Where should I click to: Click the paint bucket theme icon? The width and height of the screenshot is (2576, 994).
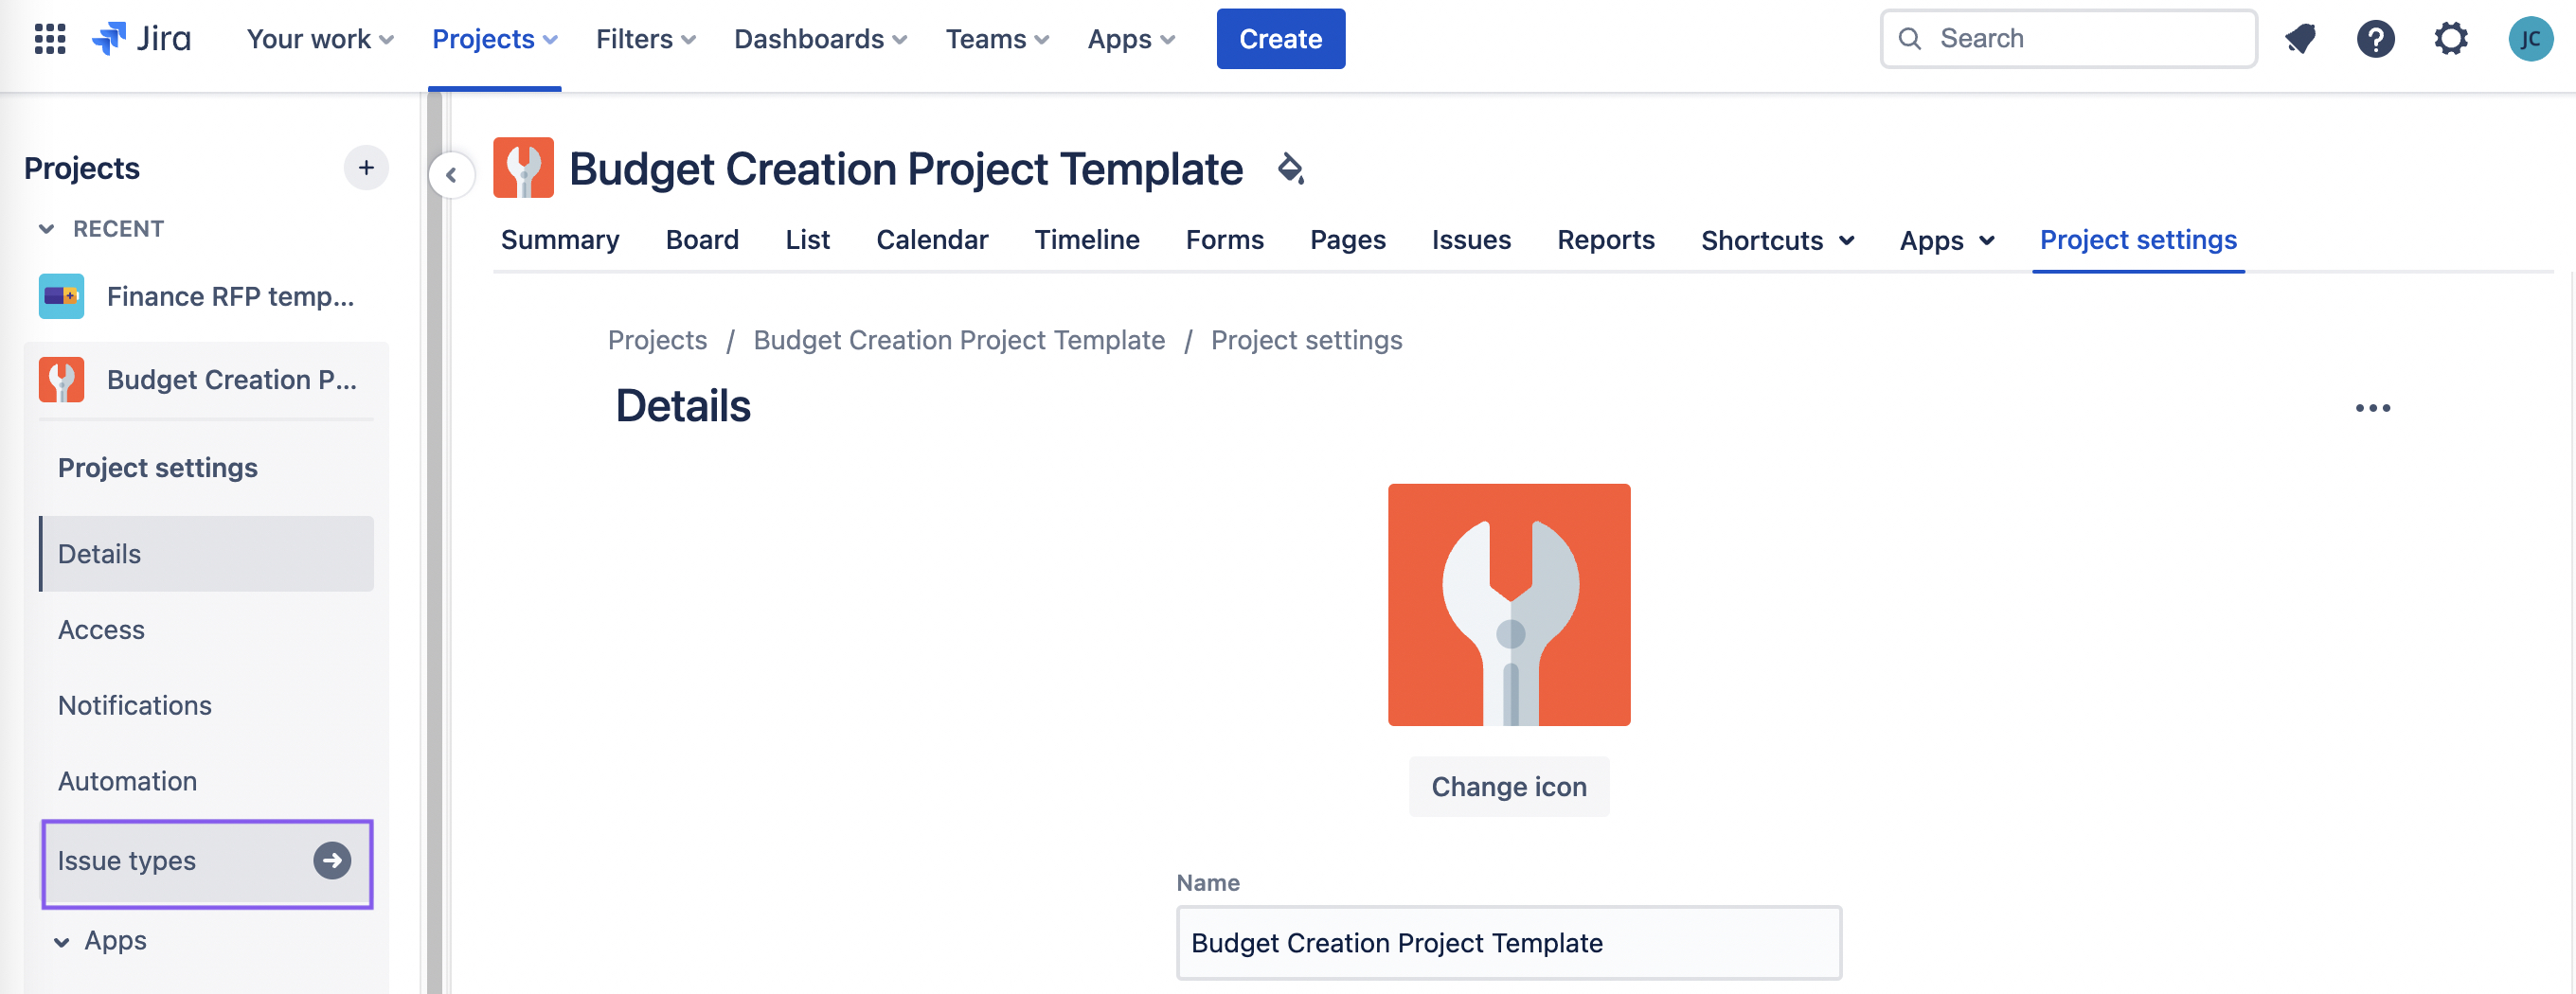(x=1290, y=168)
